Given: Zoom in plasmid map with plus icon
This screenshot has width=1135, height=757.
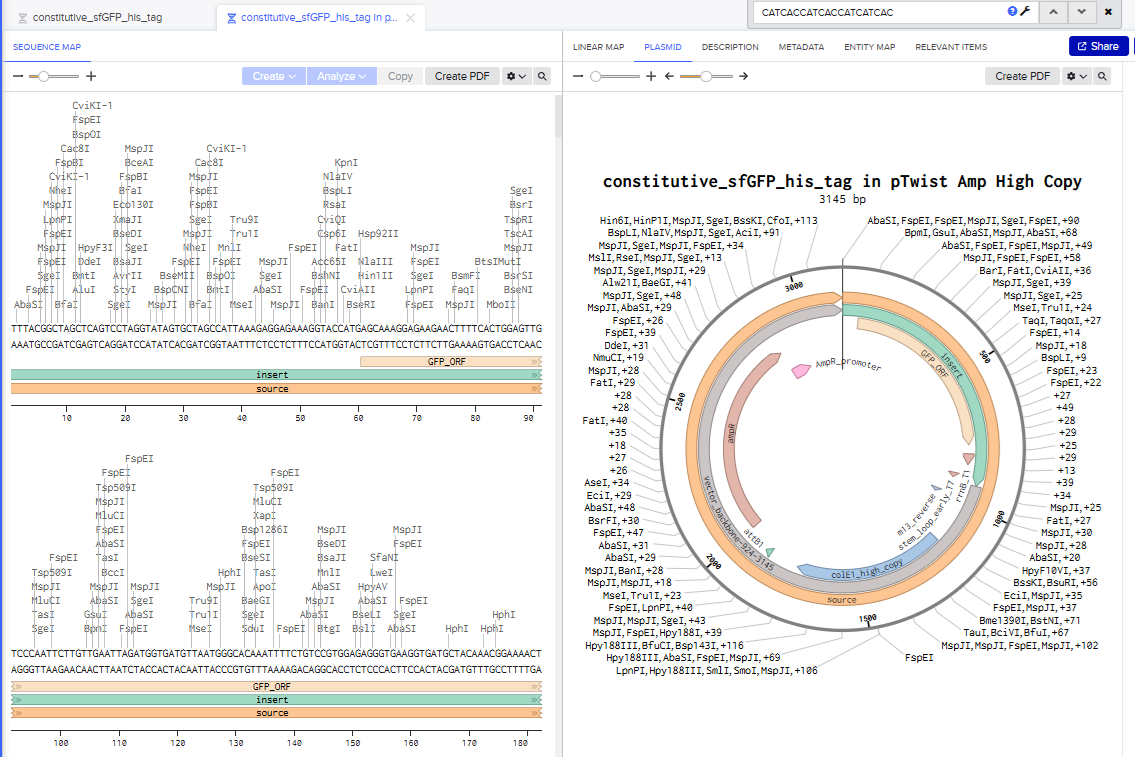Looking at the screenshot, I should [651, 76].
